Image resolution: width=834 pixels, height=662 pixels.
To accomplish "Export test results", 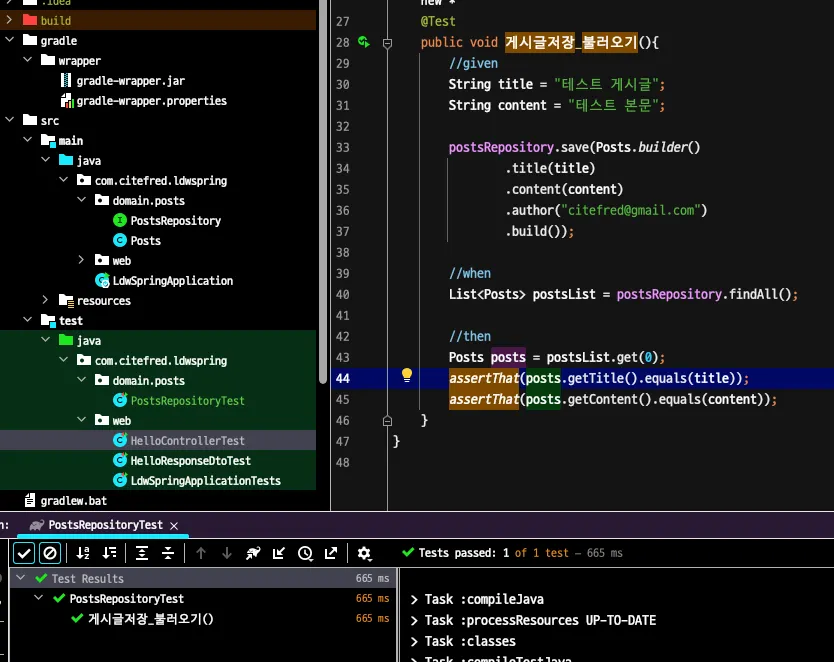I will coord(331,553).
